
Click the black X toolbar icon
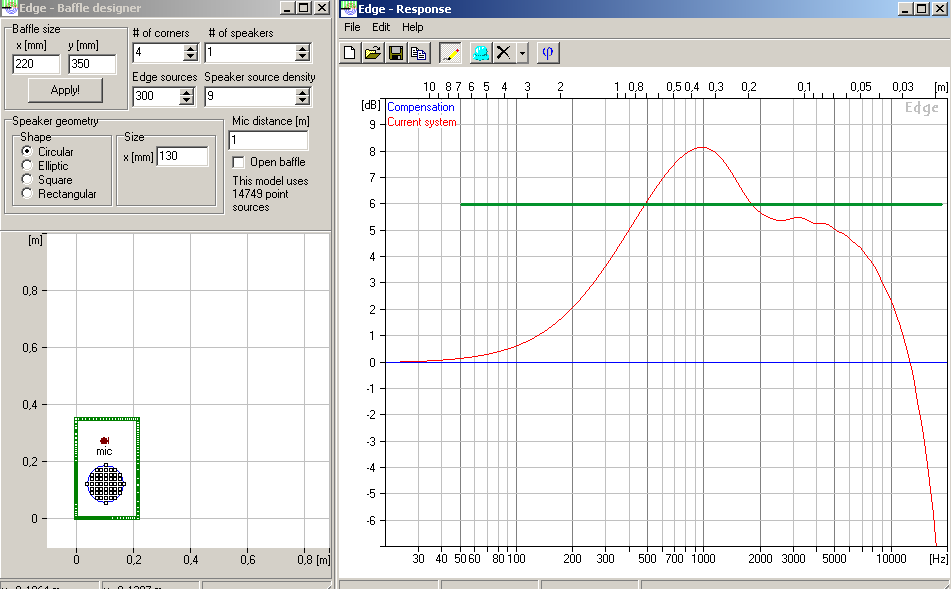tap(504, 52)
